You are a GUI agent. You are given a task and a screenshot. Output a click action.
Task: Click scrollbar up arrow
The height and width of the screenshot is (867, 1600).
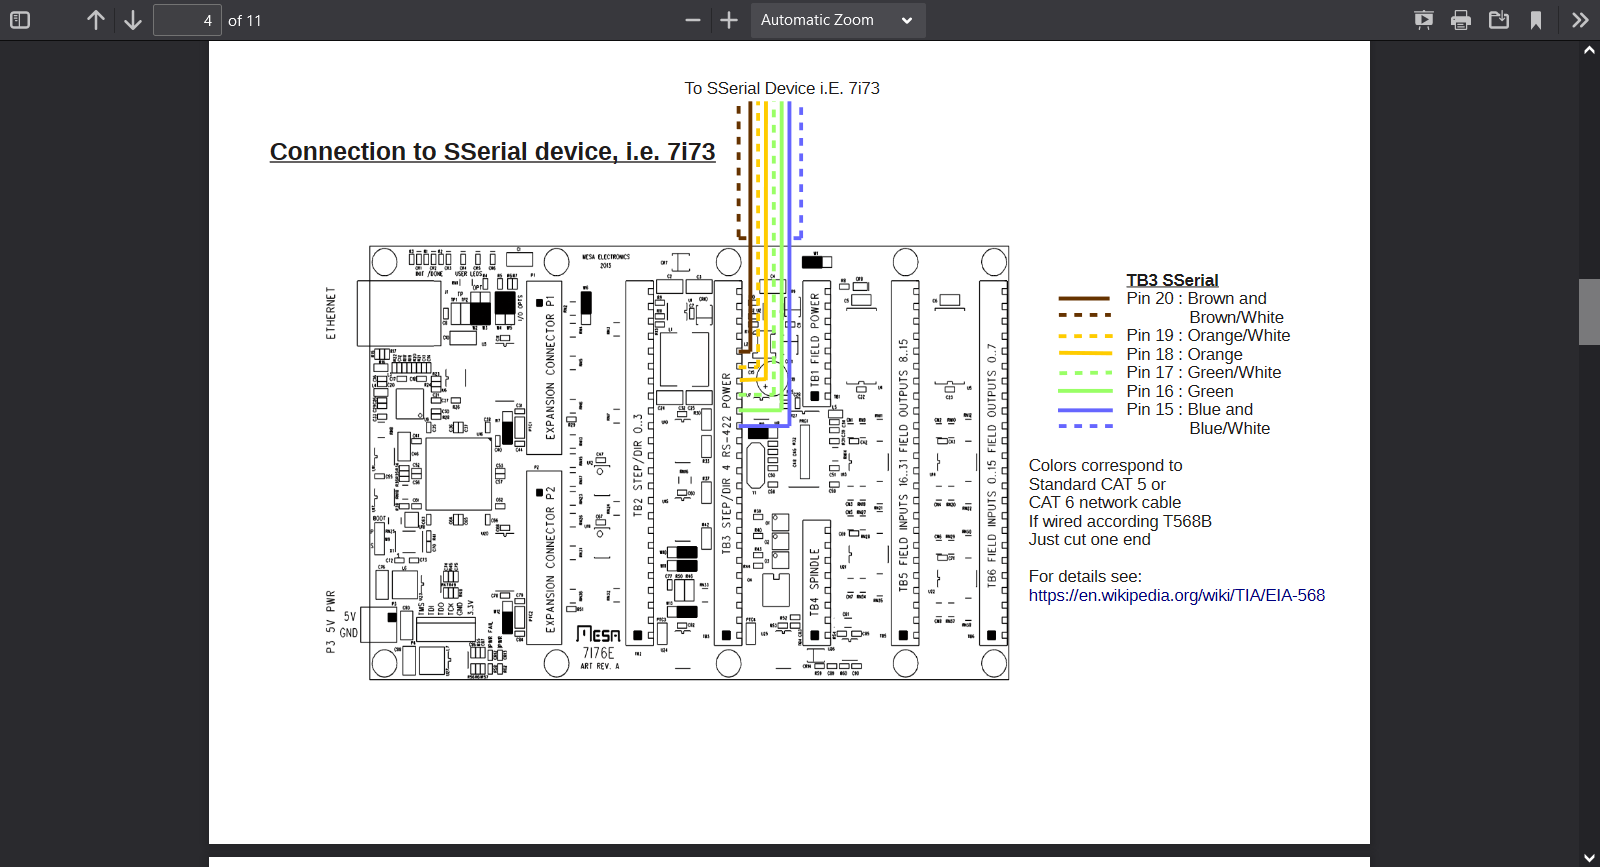tap(1589, 50)
